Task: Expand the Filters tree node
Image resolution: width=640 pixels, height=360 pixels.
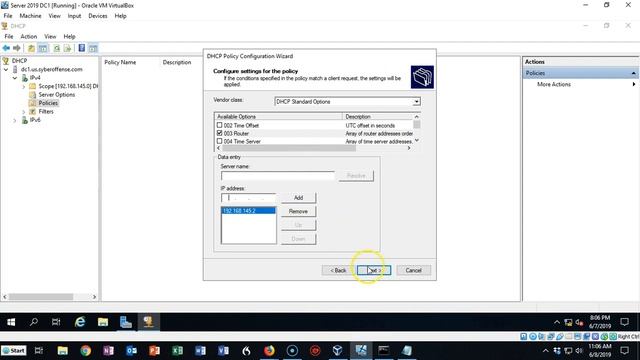Action: (24, 111)
